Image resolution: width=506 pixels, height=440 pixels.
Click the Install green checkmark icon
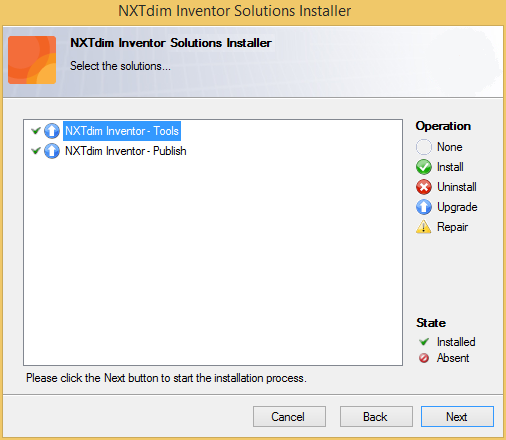pos(424,167)
